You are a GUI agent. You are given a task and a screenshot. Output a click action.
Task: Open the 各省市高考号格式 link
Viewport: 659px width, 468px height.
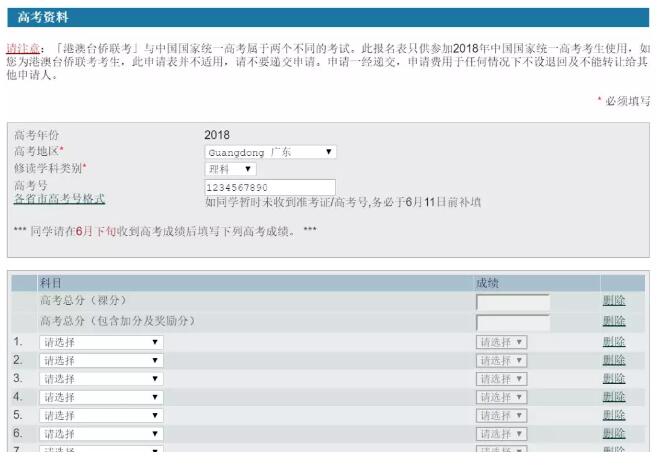pyautogui.click(x=59, y=199)
